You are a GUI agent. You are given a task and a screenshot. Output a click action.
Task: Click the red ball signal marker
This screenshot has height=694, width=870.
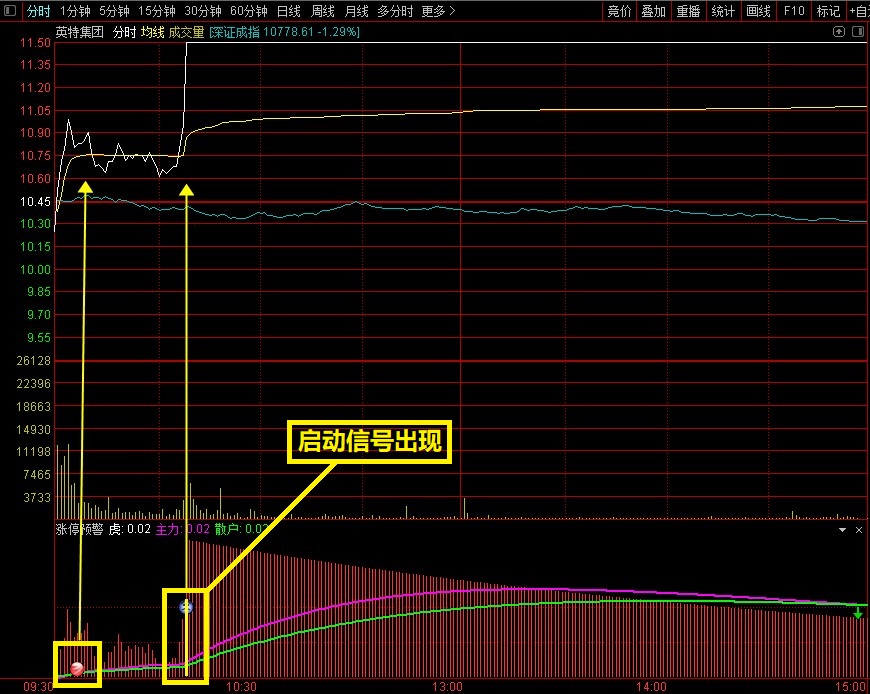[77, 668]
